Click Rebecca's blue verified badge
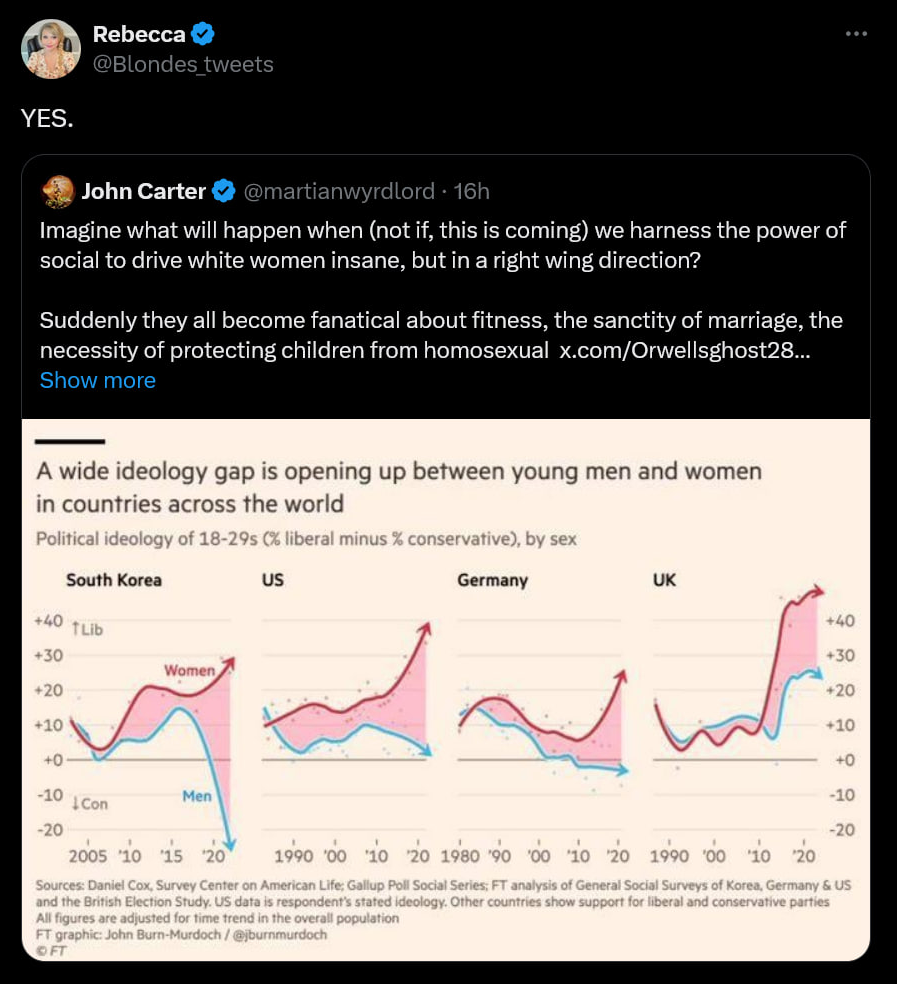The image size is (897, 984). 202,34
